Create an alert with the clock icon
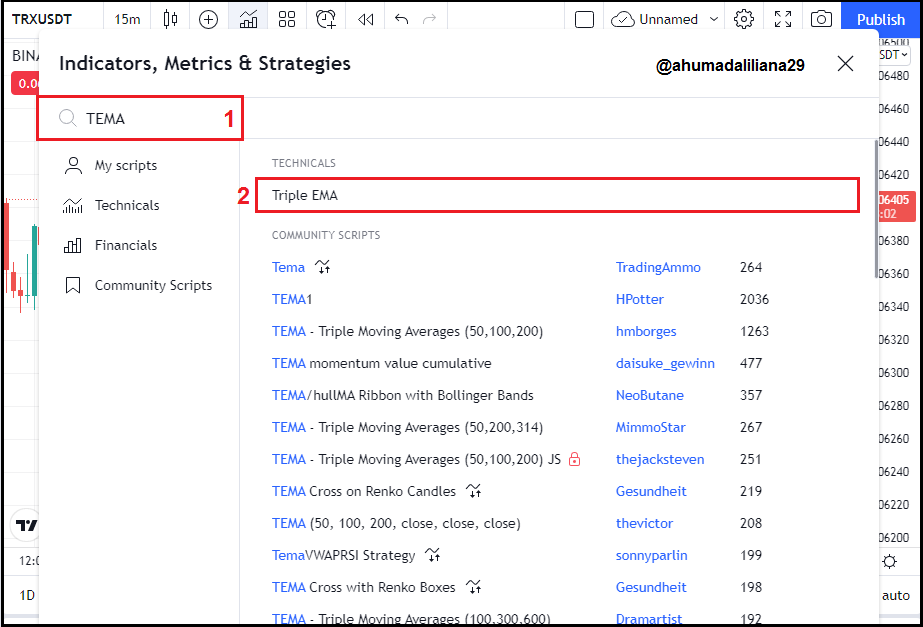Viewport: 923px width, 627px height. click(326, 19)
